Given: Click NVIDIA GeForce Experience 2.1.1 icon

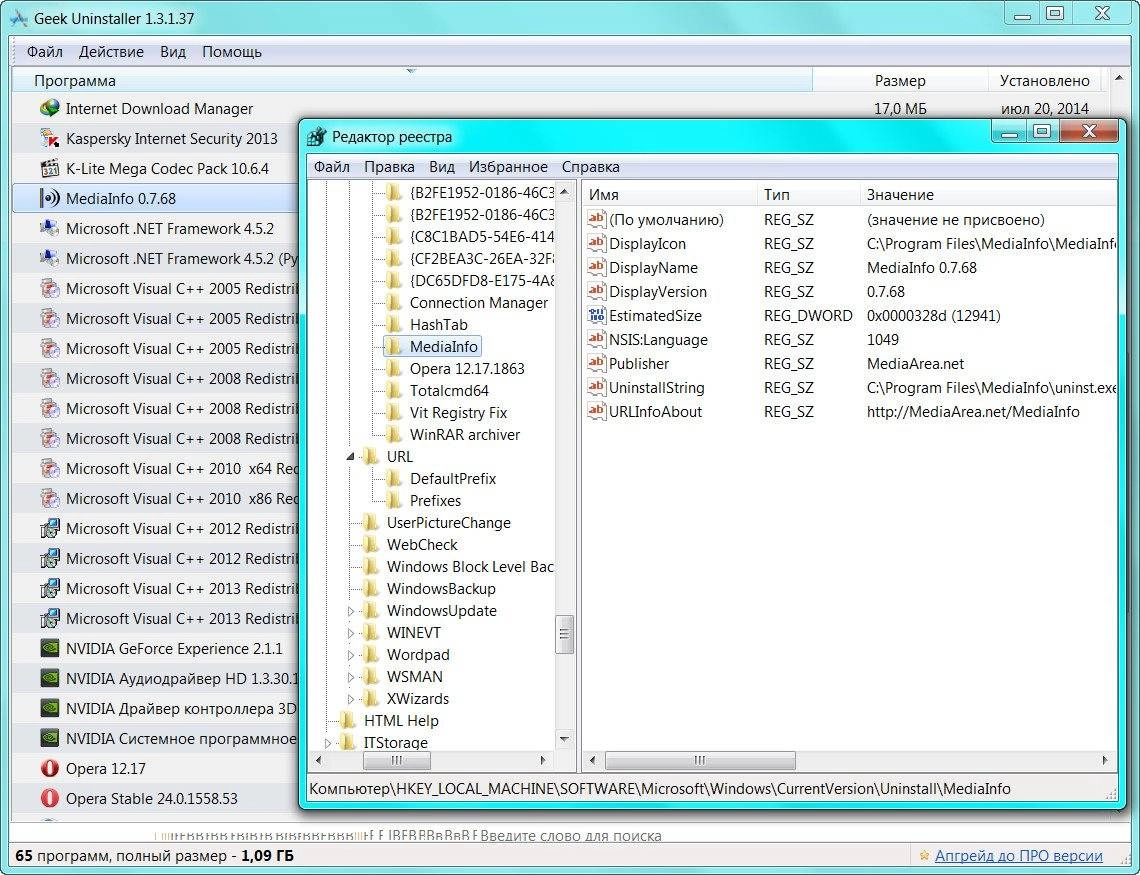Looking at the screenshot, I should (x=49, y=648).
